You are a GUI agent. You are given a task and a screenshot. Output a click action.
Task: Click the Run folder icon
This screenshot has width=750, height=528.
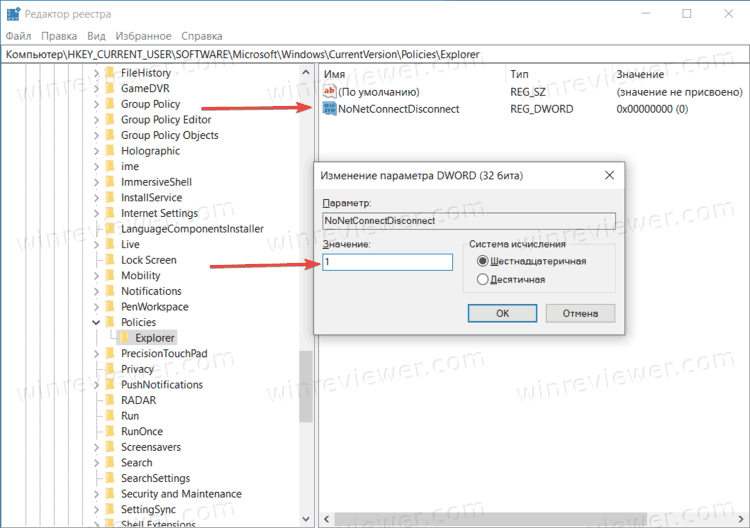coord(110,416)
